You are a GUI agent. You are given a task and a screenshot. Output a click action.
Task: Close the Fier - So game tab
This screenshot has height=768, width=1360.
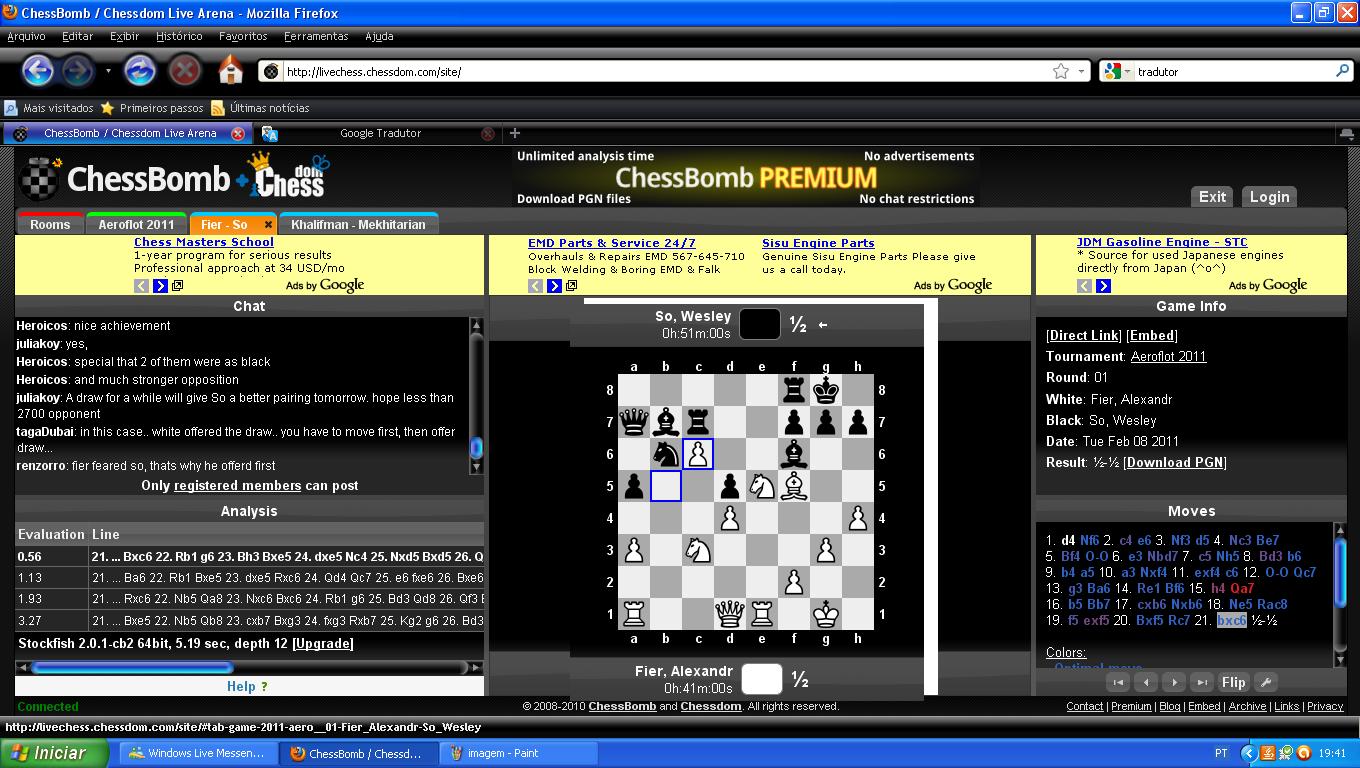(x=268, y=225)
